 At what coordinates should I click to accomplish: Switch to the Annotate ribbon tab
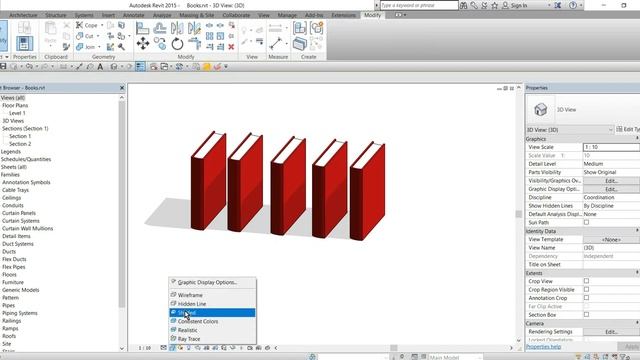tap(133, 15)
